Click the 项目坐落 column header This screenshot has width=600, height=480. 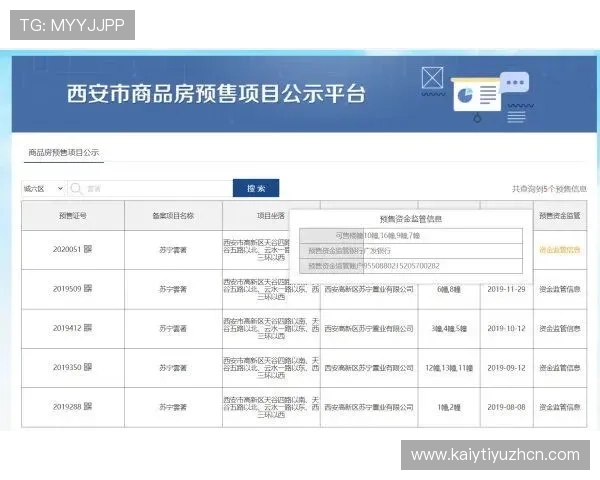(x=271, y=216)
